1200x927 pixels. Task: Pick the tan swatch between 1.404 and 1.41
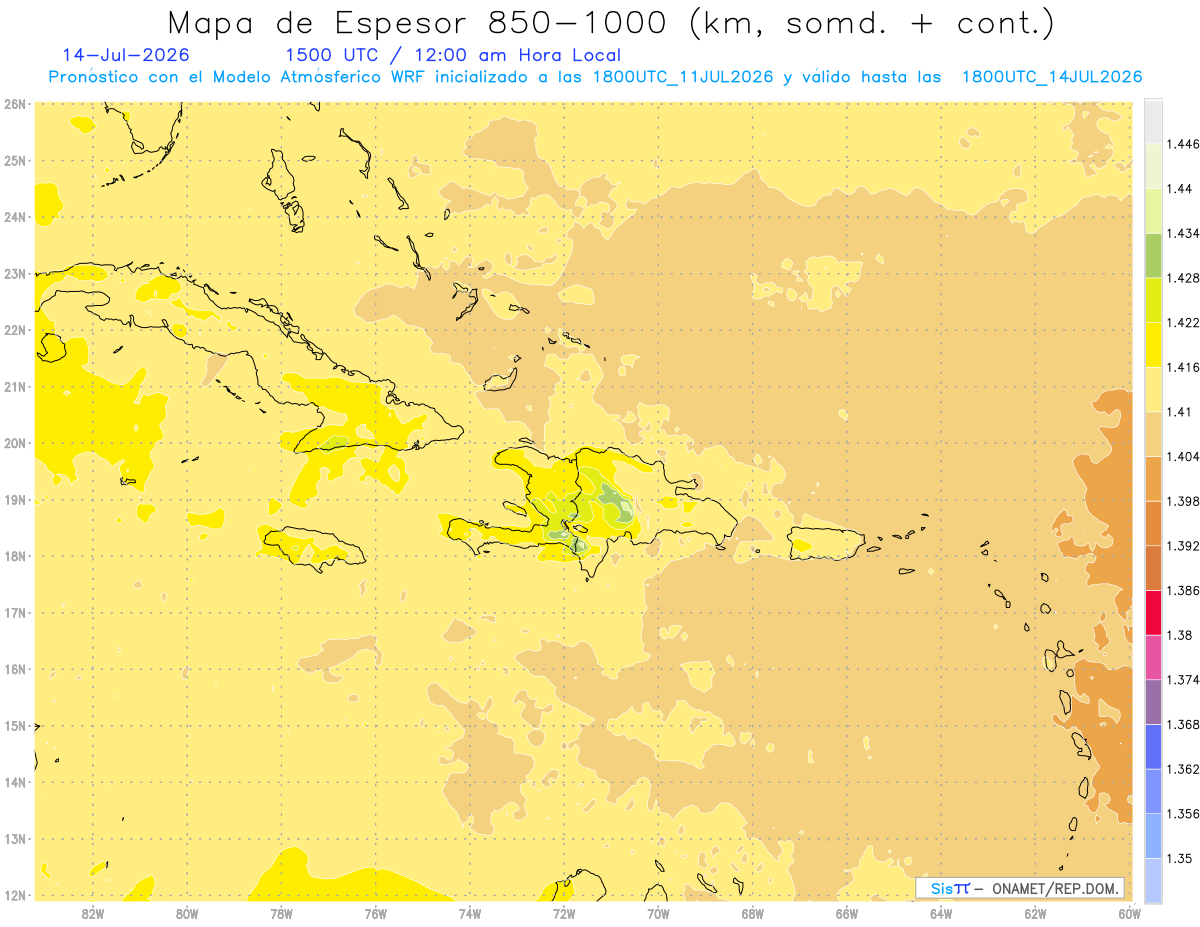click(x=1153, y=434)
